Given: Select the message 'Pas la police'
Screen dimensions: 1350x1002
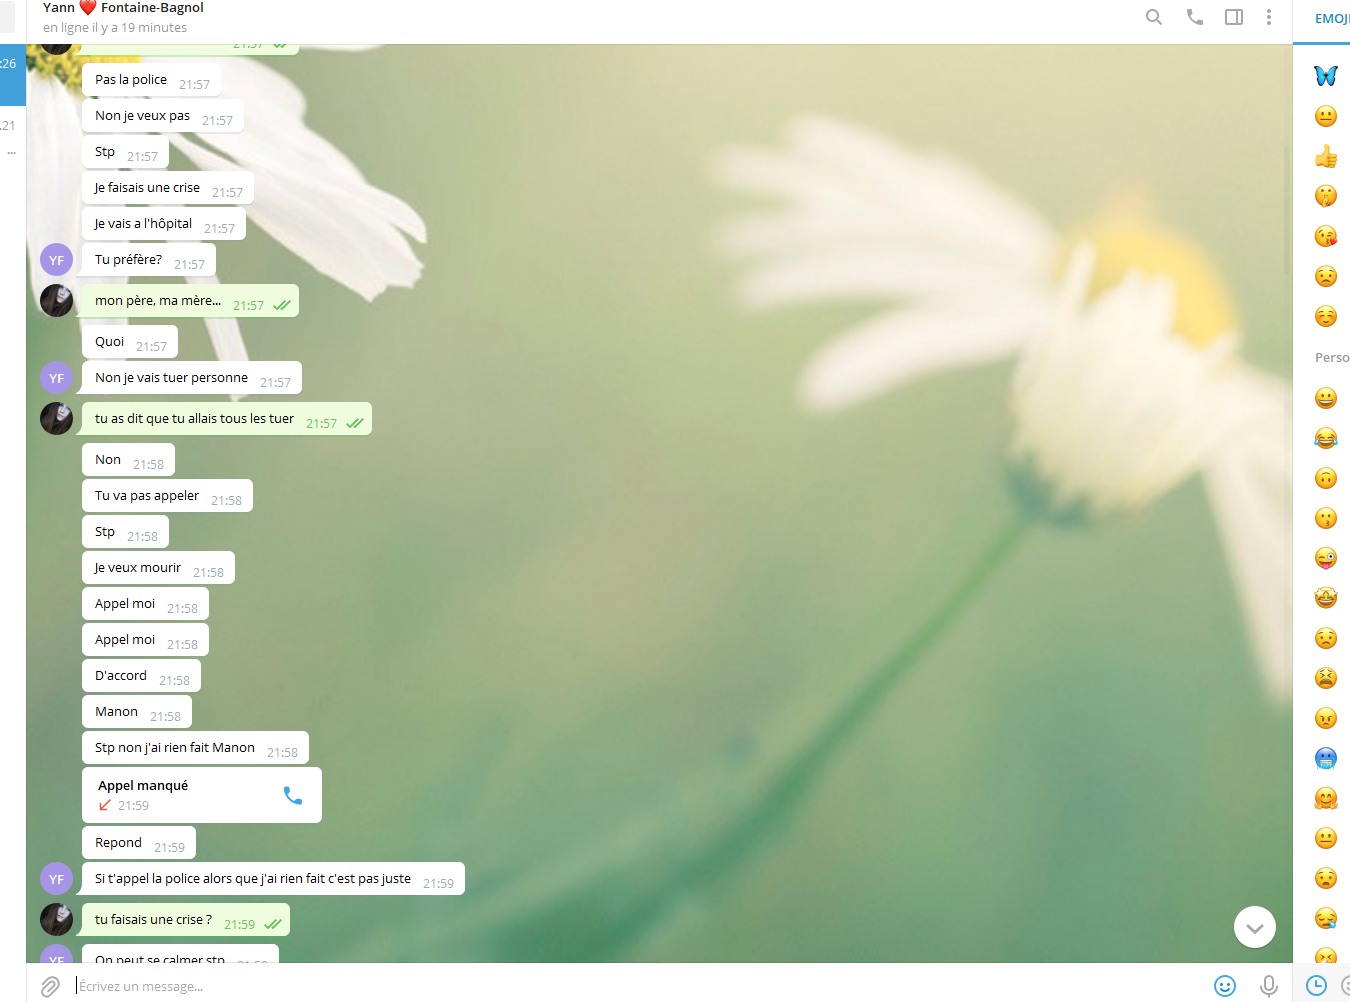Looking at the screenshot, I should click(x=151, y=80).
